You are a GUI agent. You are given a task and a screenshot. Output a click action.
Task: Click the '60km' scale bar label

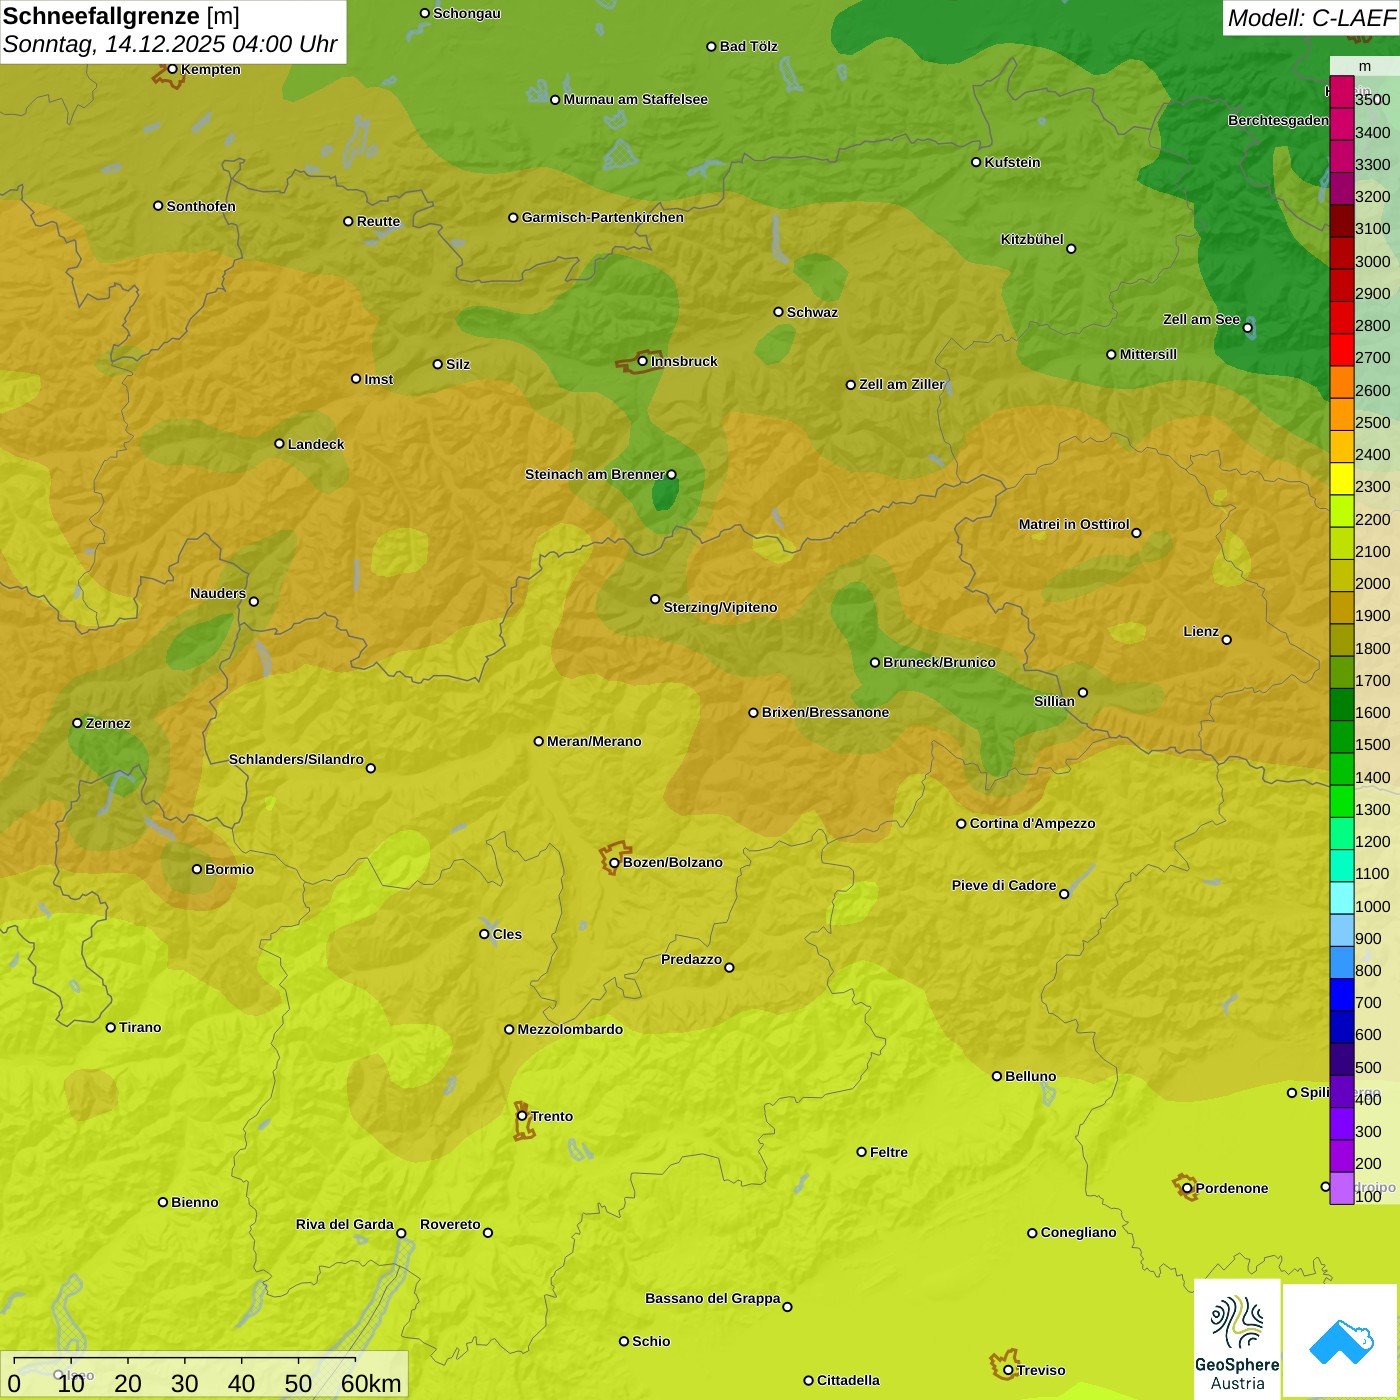pos(371,1383)
